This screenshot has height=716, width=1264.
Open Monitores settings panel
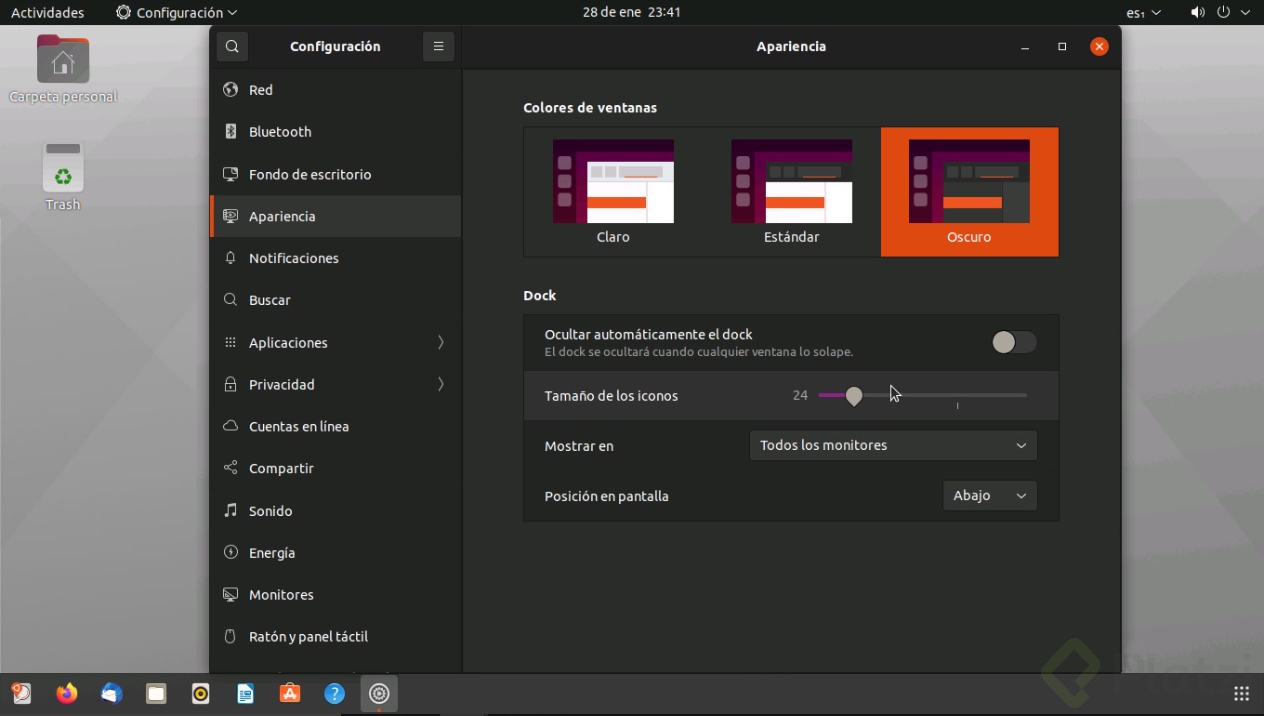point(336,595)
